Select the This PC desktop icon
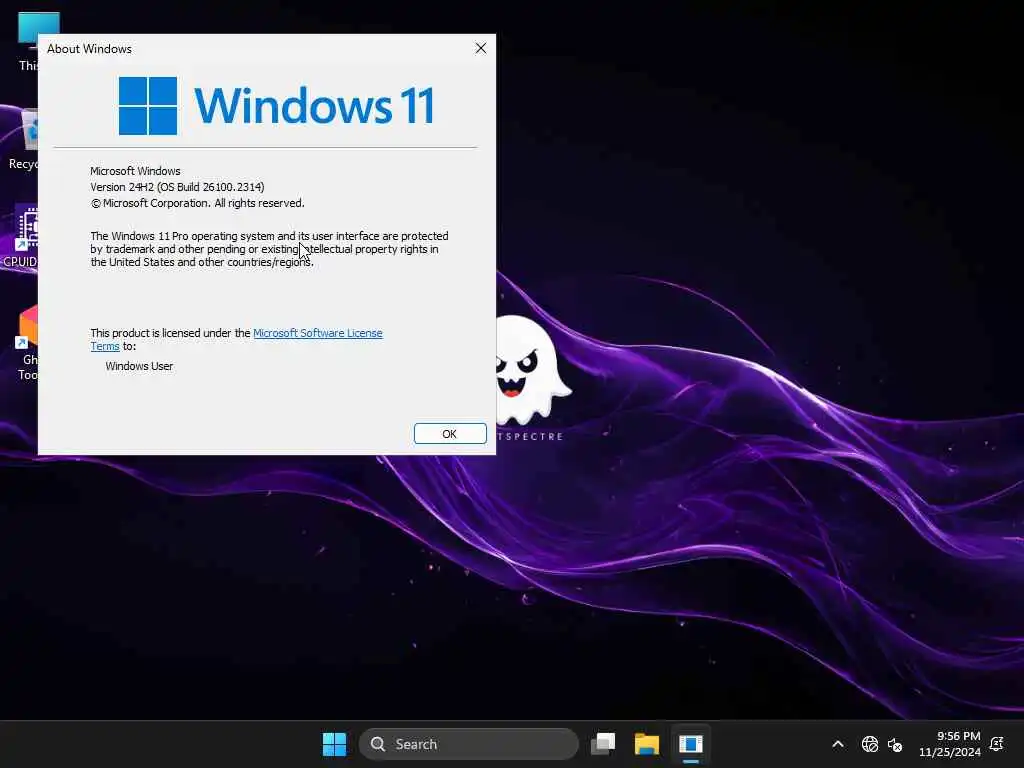This screenshot has width=1024, height=768. tap(29, 40)
